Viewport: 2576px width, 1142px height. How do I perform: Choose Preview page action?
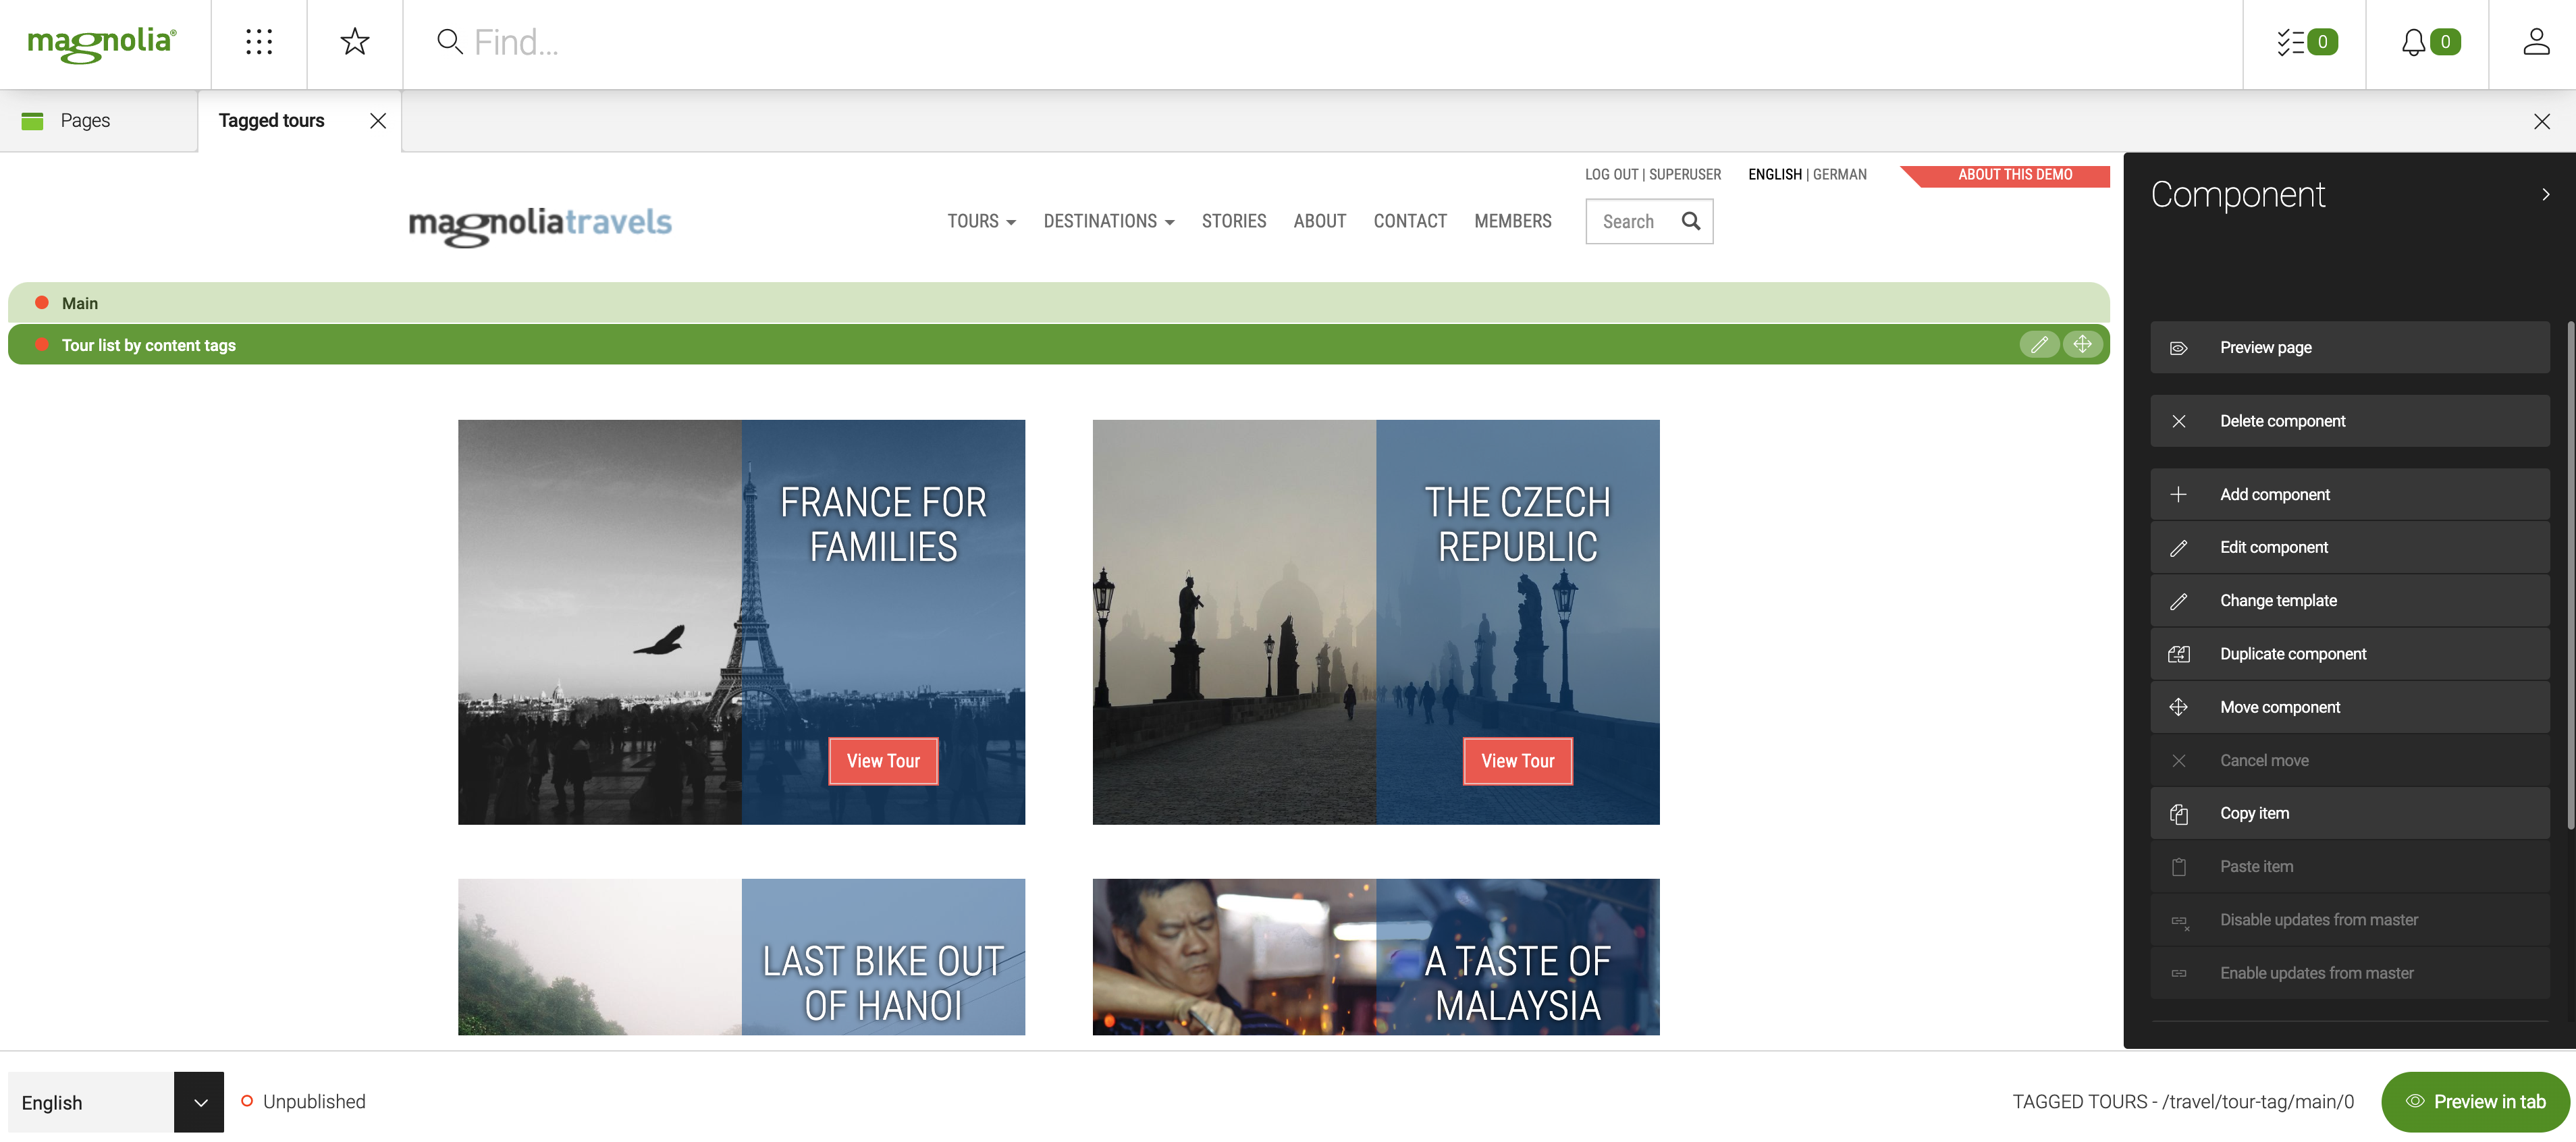2349,347
